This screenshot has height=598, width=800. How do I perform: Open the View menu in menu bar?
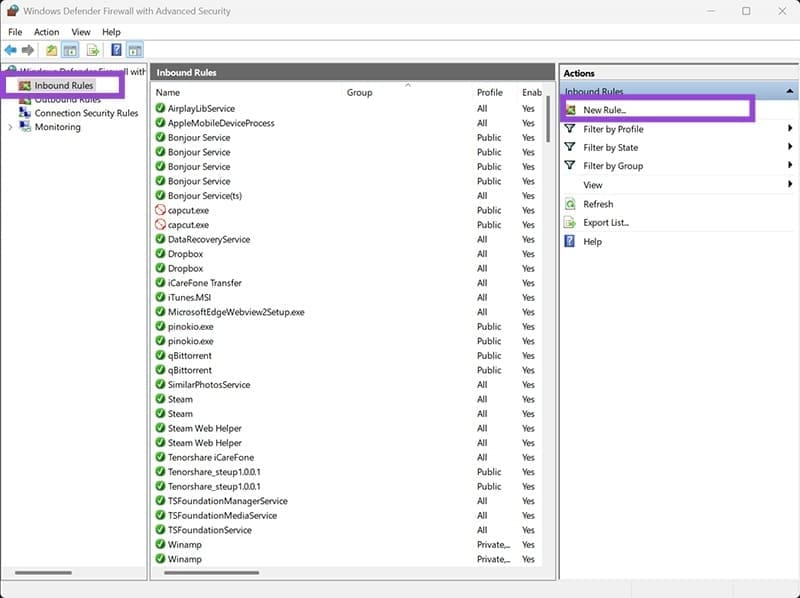(81, 32)
